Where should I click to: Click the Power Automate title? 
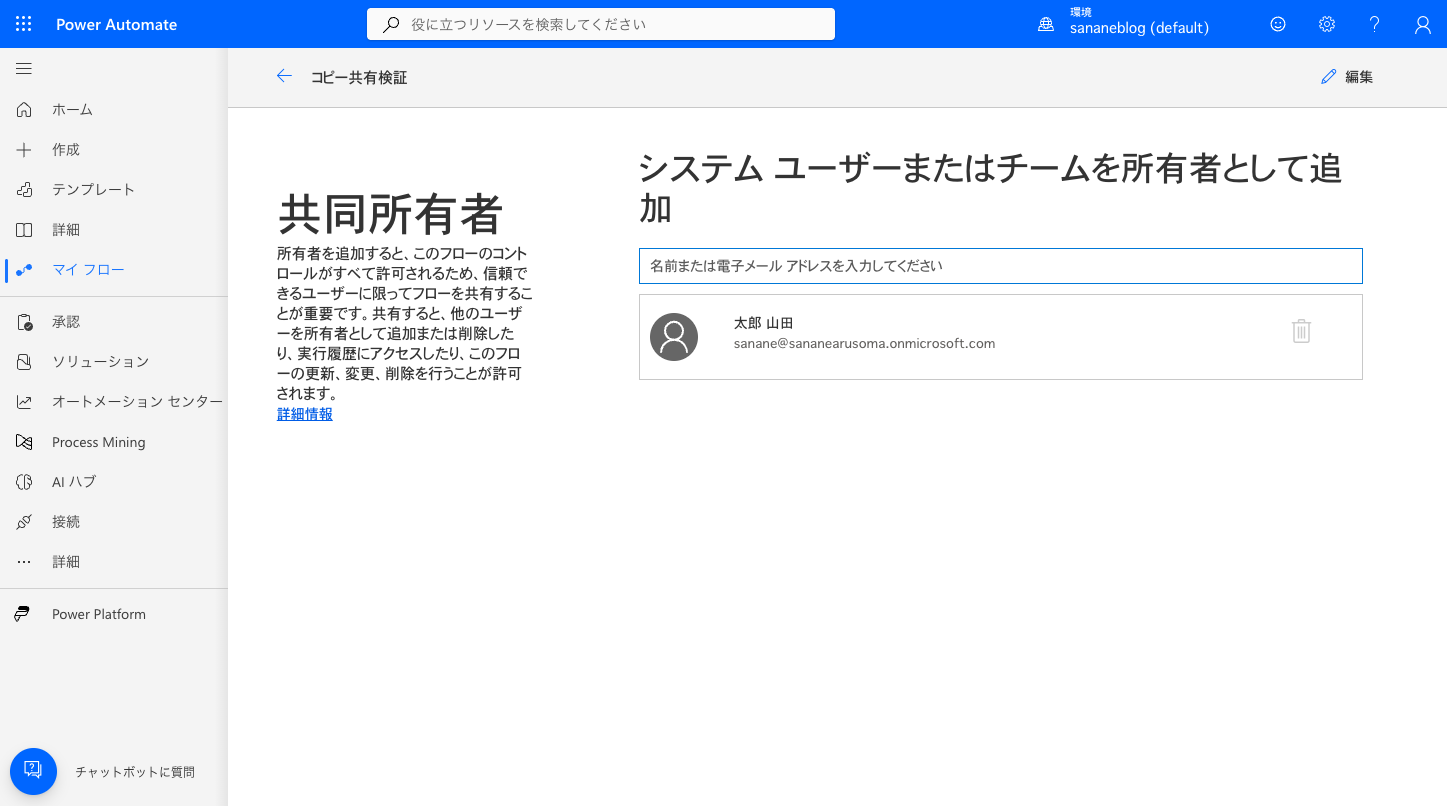pyautogui.click(x=116, y=24)
